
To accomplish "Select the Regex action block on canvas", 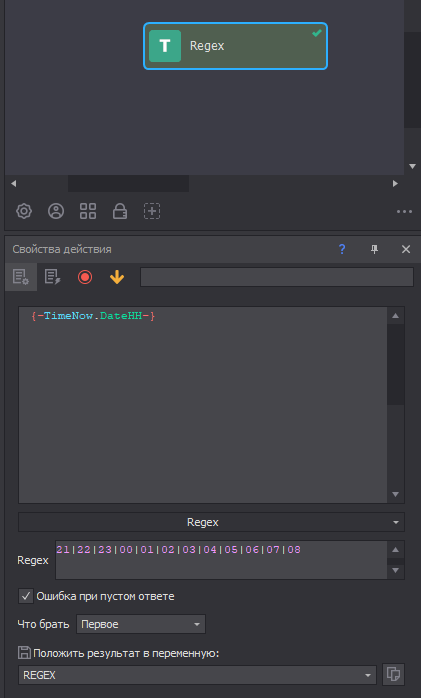I will pyautogui.click(x=235, y=46).
